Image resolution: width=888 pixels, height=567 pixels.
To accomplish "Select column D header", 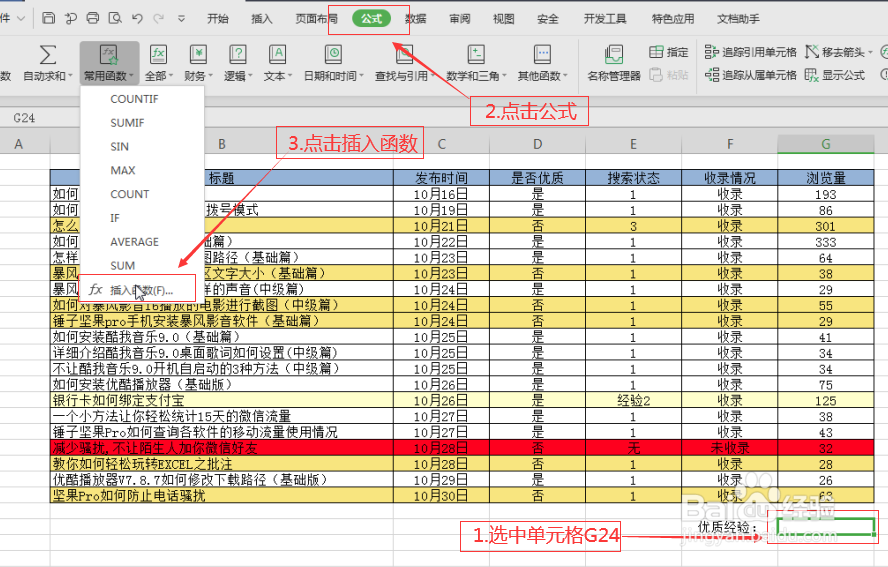I will tap(537, 144).
